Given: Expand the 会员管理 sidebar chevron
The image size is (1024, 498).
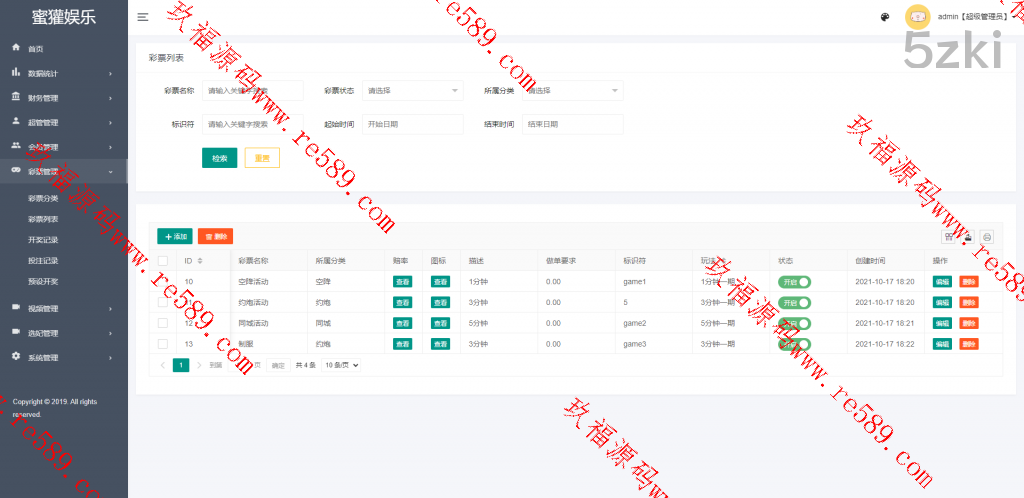Looking at the screenshot, I should coord(110,148).
